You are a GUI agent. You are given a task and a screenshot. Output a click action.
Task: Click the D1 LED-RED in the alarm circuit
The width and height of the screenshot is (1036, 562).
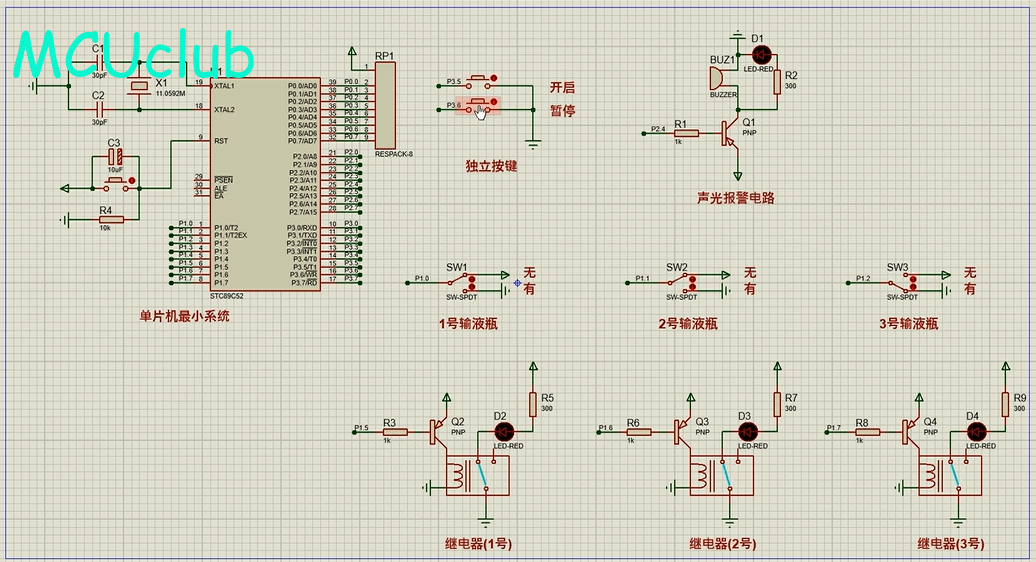tap(758, 53)
